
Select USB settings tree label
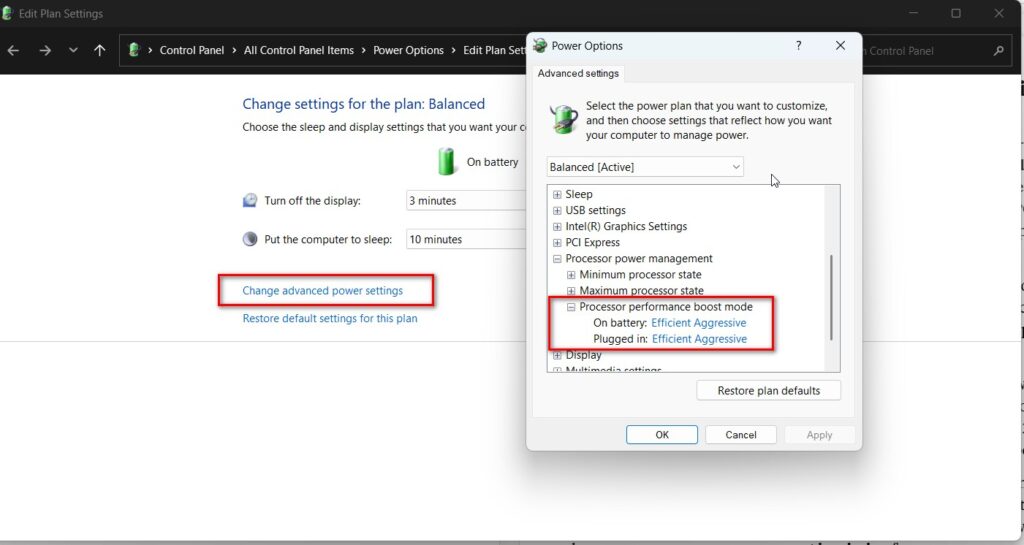click(x=596, y=210)
